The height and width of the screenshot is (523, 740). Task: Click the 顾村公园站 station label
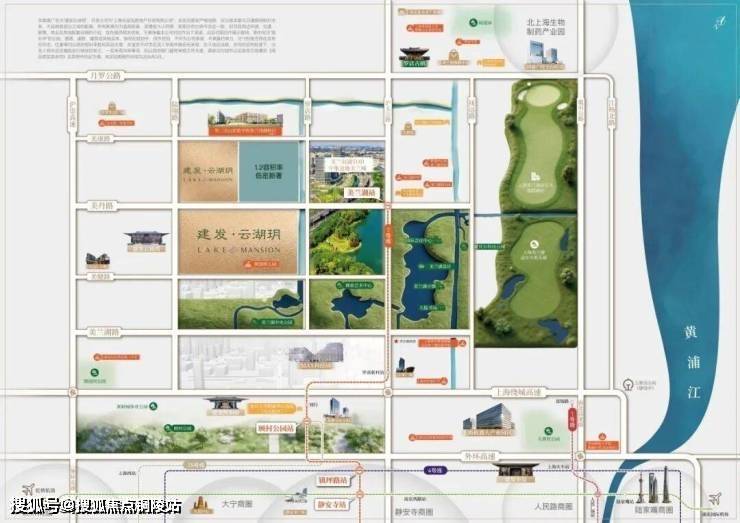[276, 429]
